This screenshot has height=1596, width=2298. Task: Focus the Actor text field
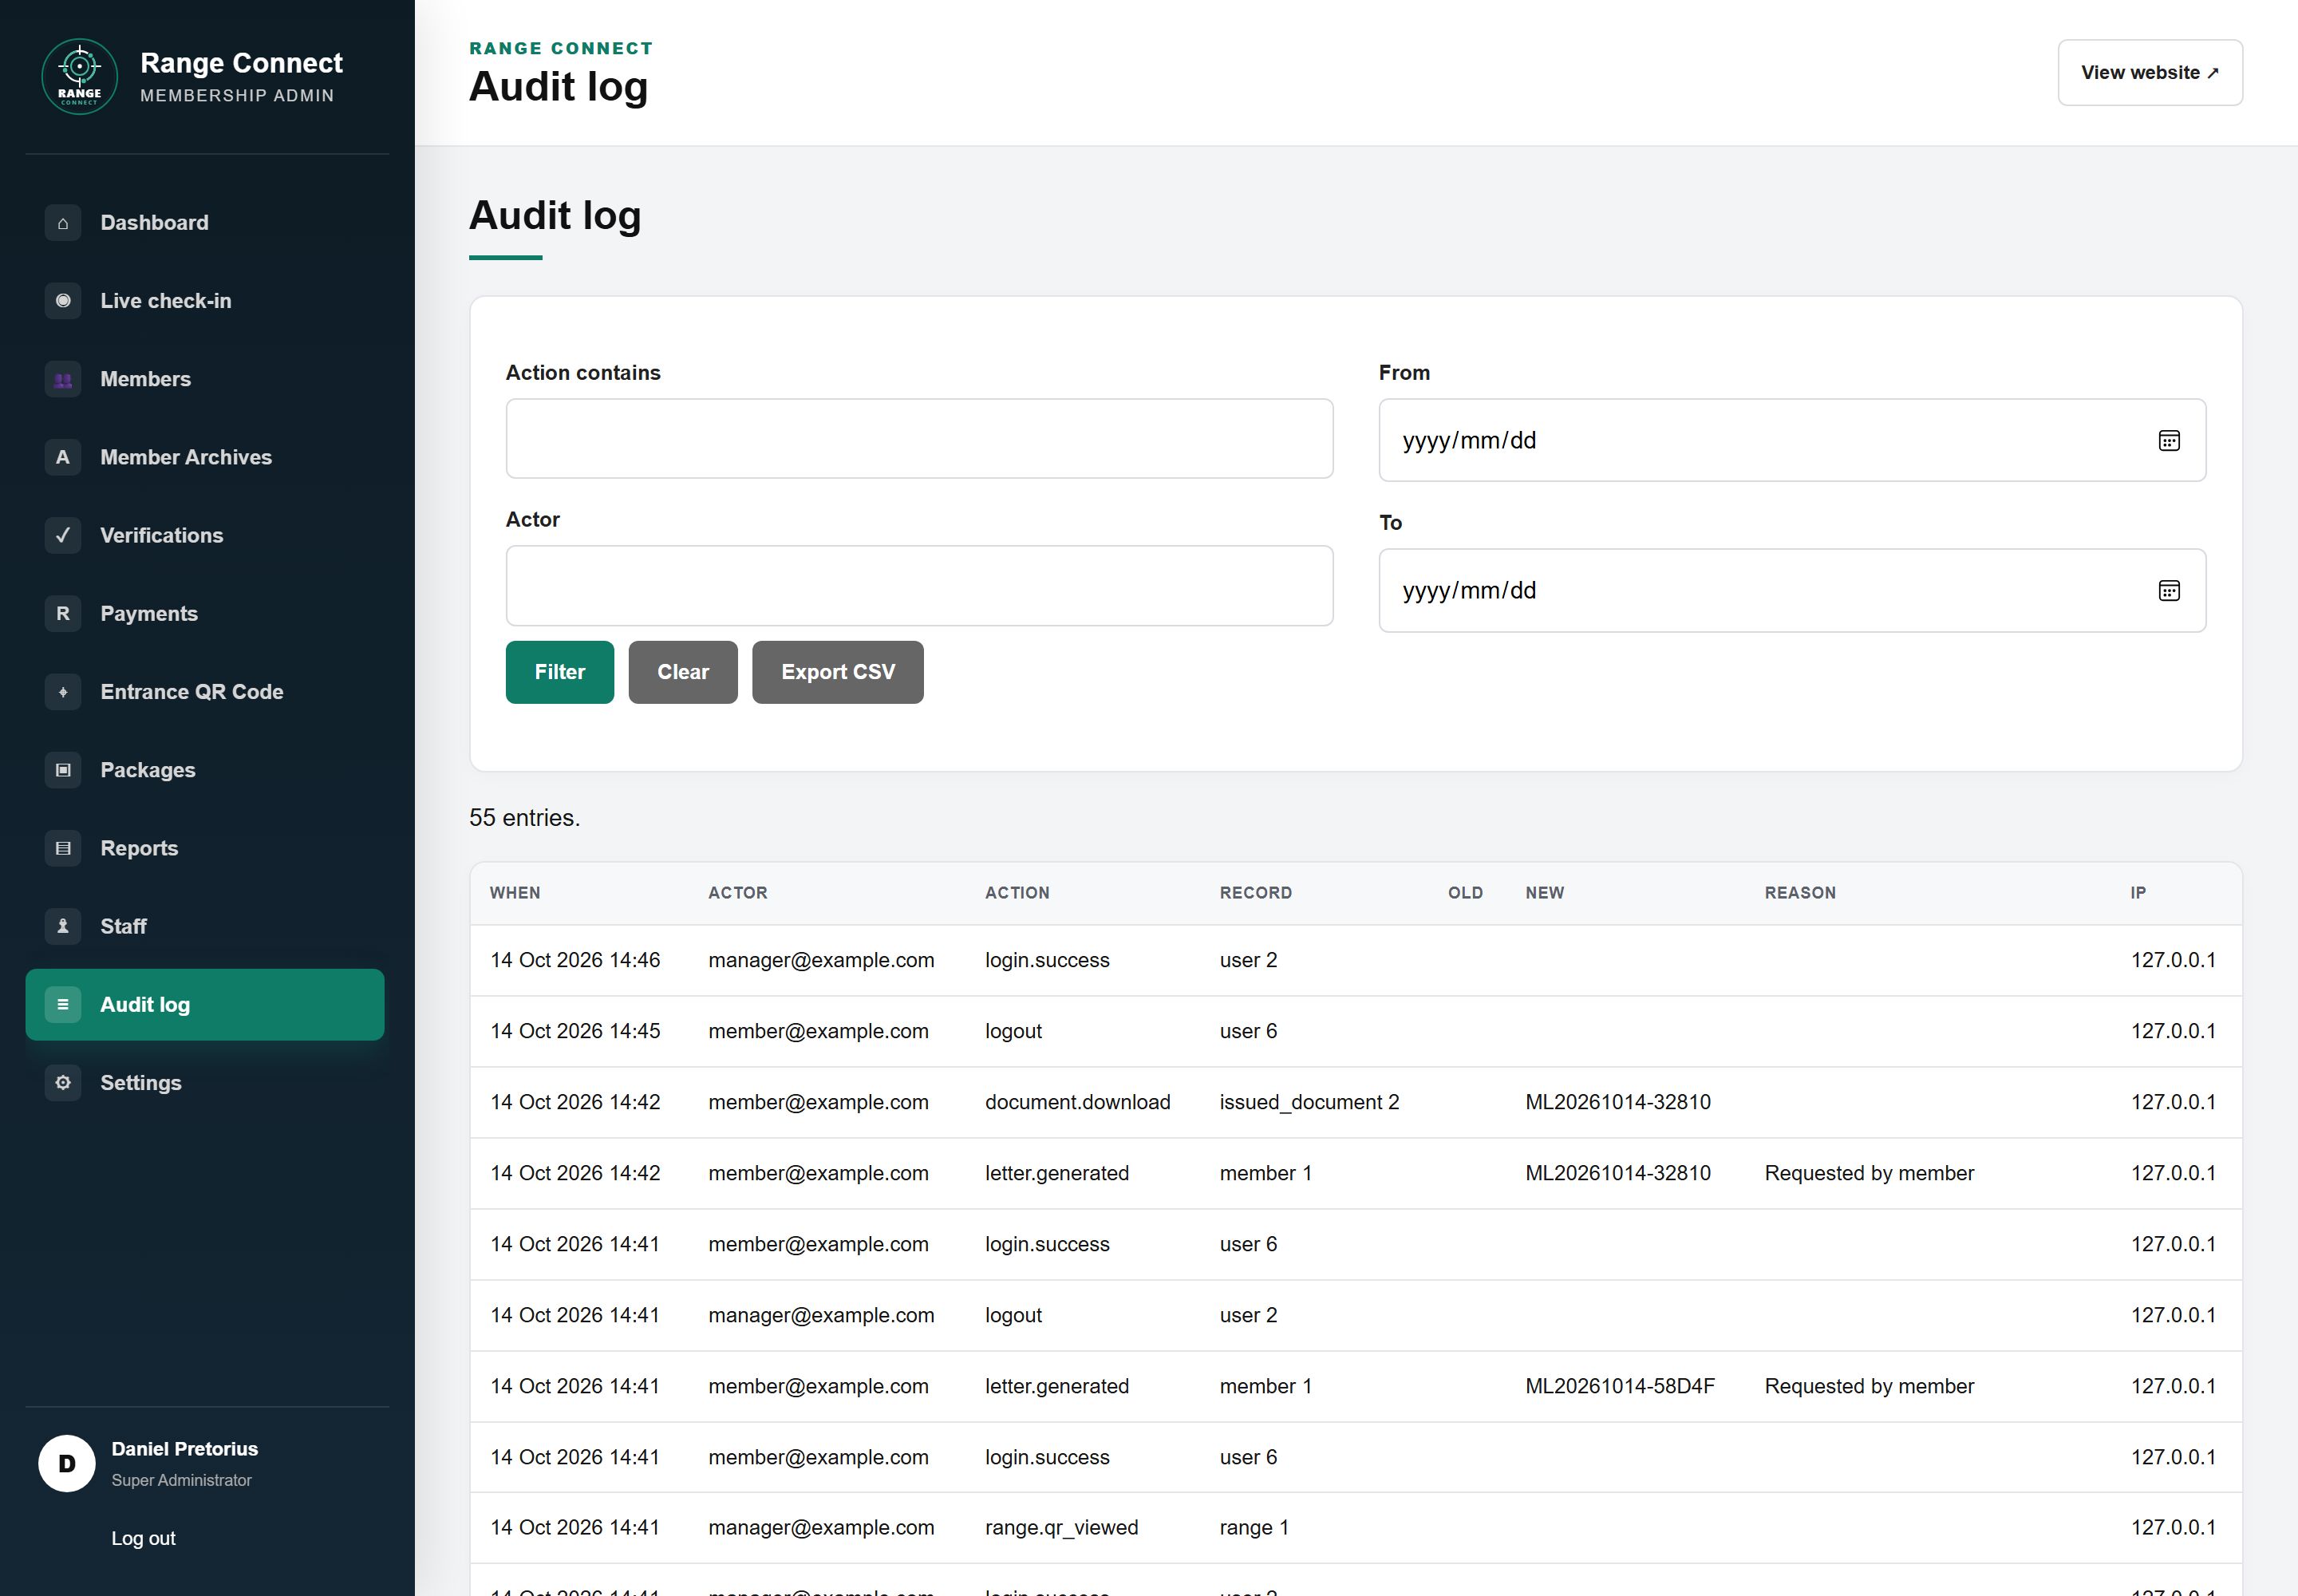[x=919, y=586]
